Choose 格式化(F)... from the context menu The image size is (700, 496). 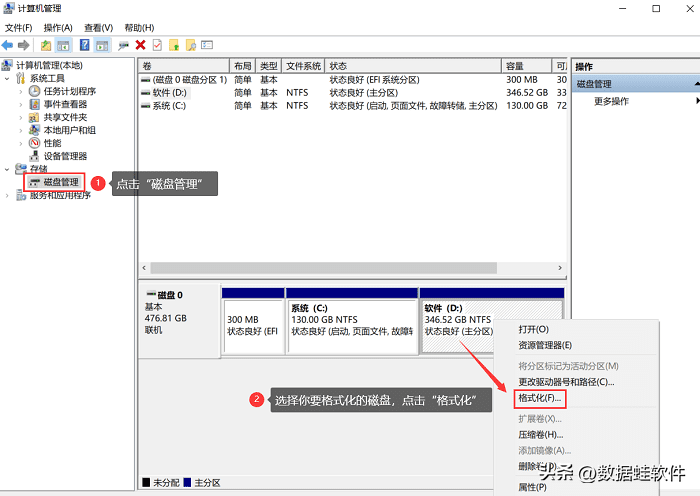pyautogui.click(x=541, y=398)
